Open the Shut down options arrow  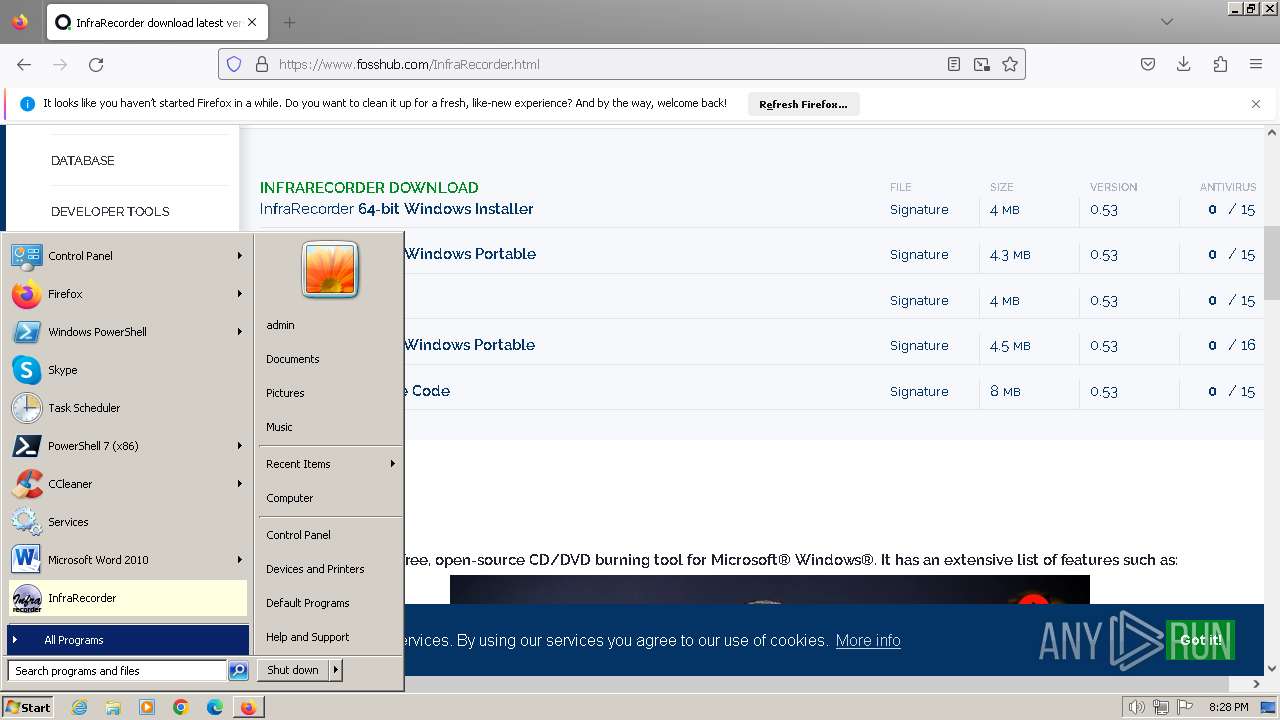pos(336,670)
